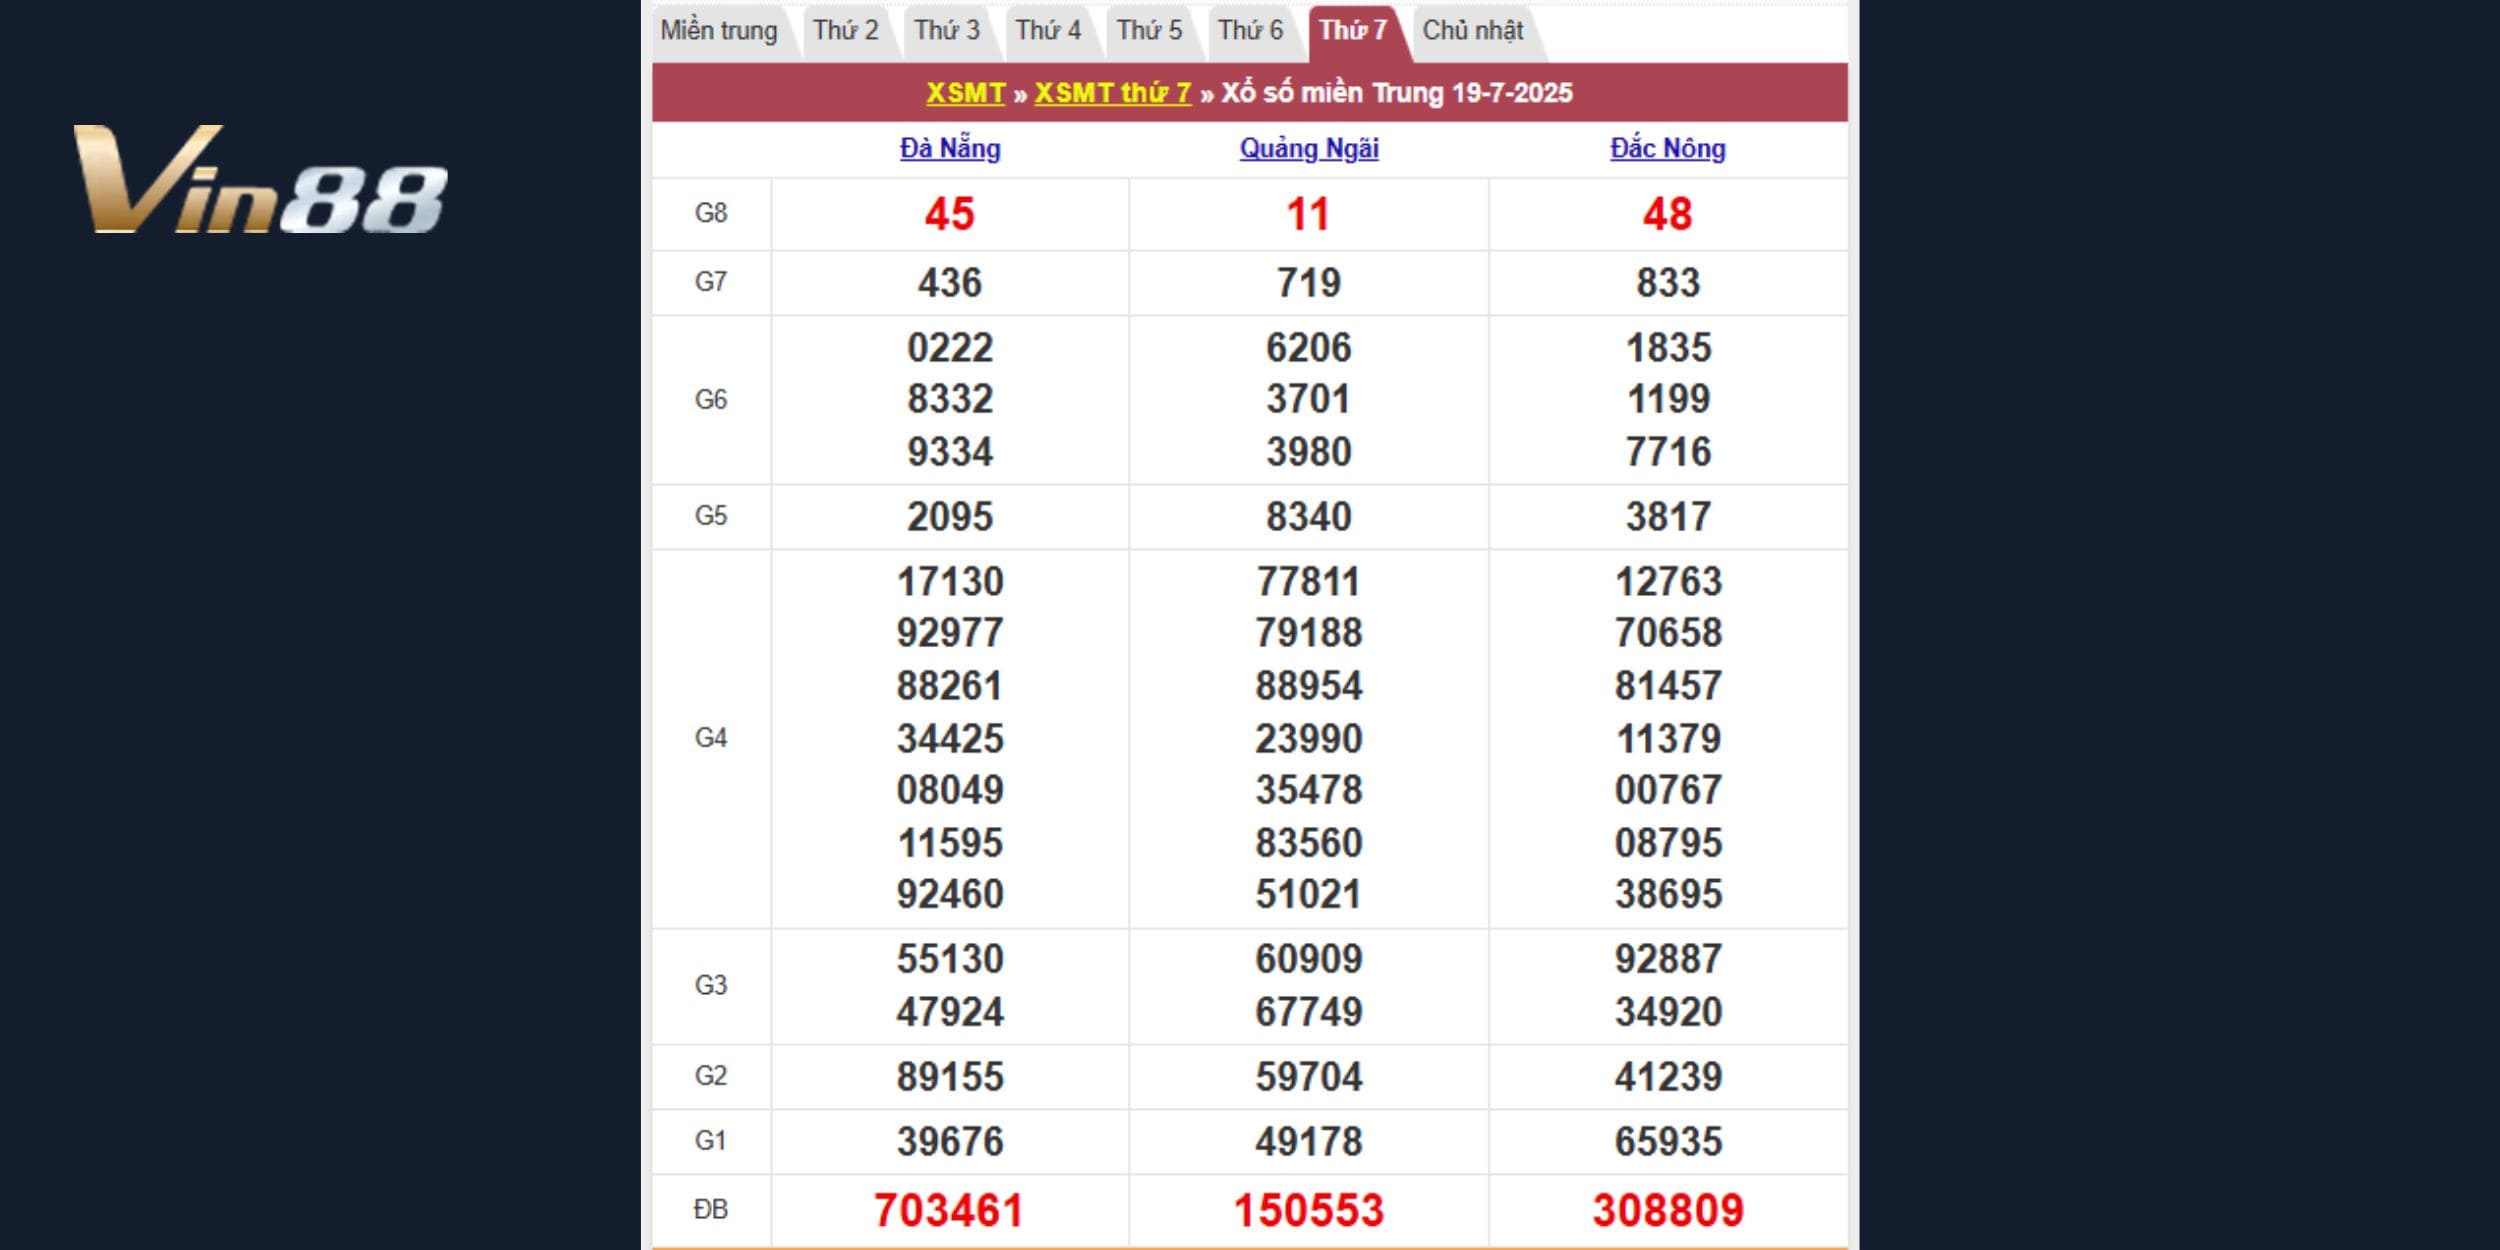Select G3 number 92887
Viewport: 2500px width, 1250px height.
point(1668,959)
